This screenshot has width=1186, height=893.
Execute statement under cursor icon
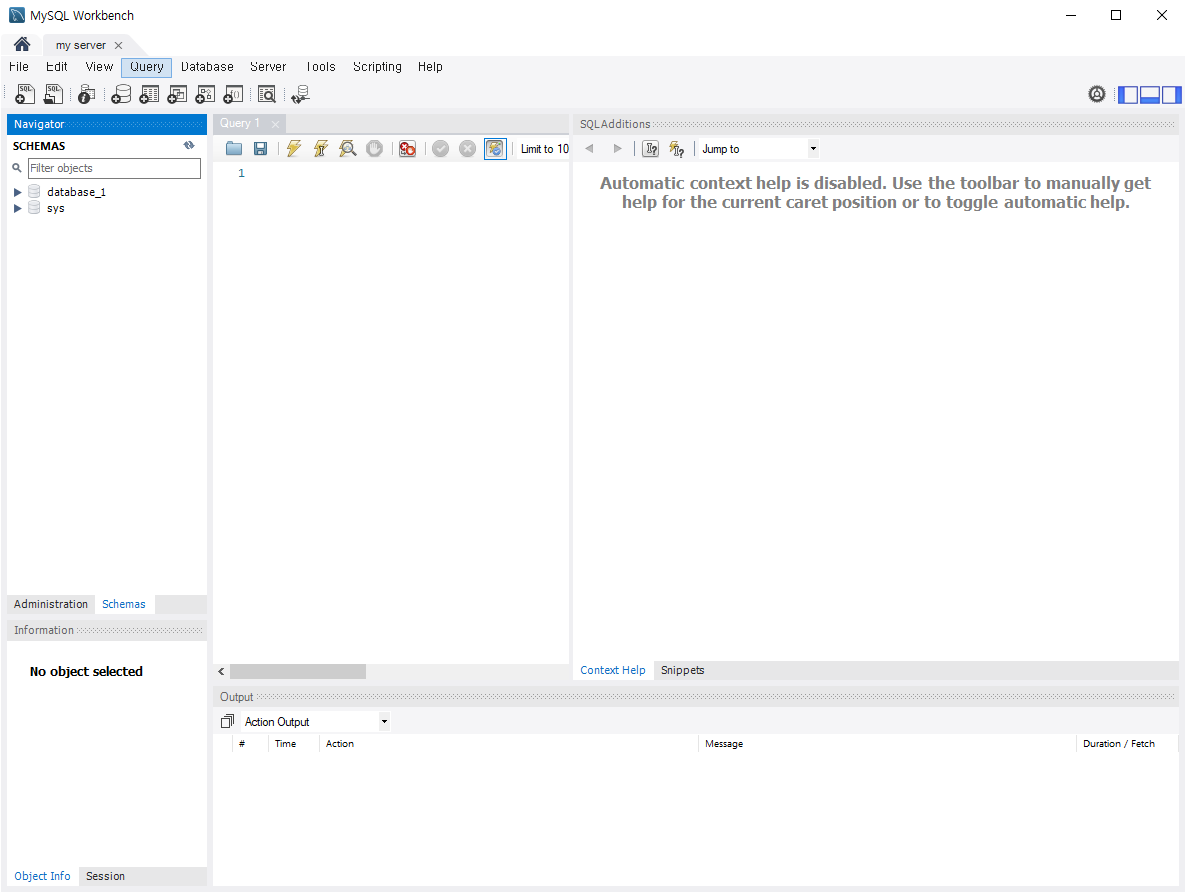pos(321,149)
